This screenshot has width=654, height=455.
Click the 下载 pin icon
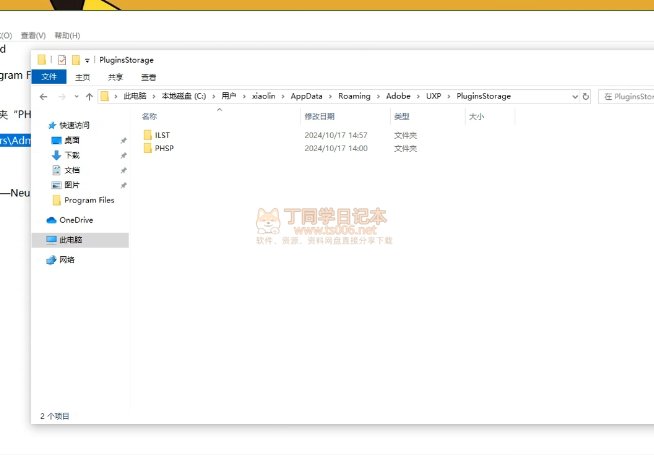(123, 156)
